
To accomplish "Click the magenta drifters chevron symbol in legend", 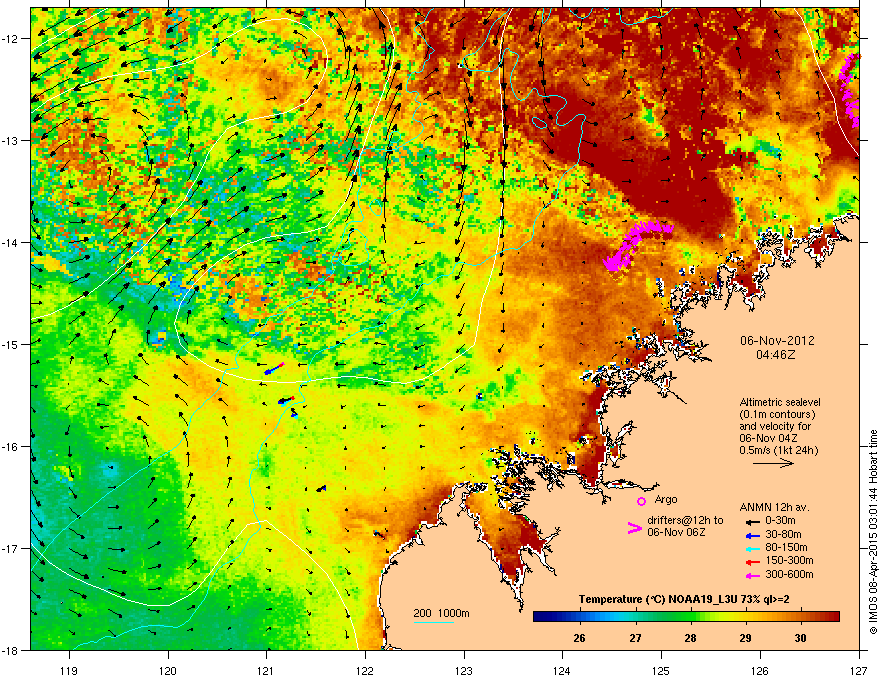I will click(x=634, y=527).
